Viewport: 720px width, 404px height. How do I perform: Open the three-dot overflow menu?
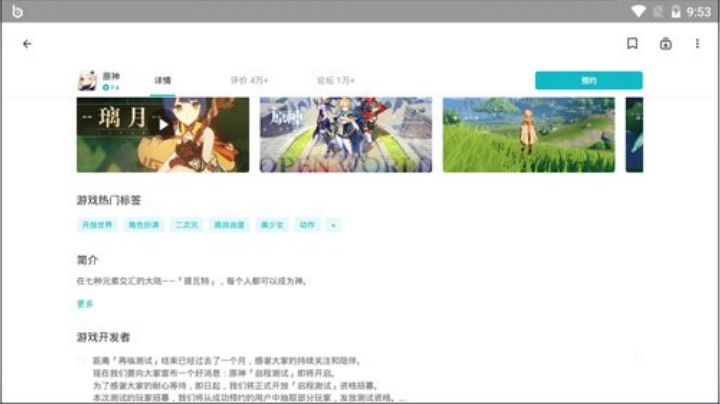(697, 44)
